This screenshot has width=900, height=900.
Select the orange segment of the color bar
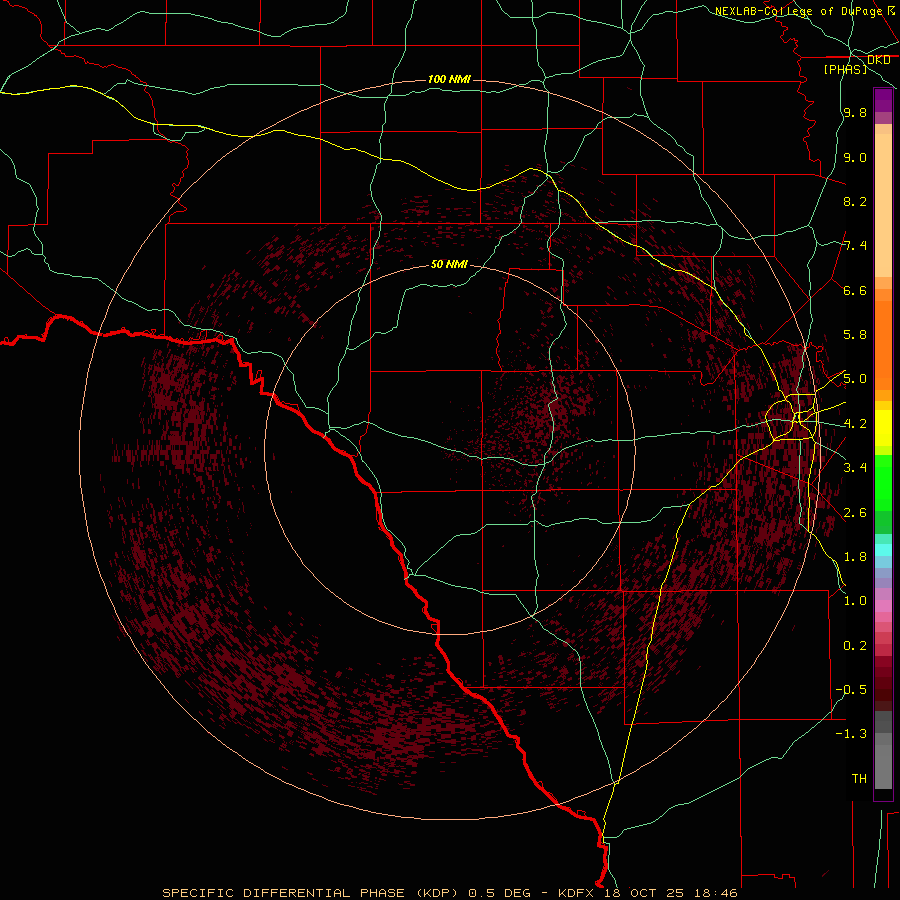883,345
